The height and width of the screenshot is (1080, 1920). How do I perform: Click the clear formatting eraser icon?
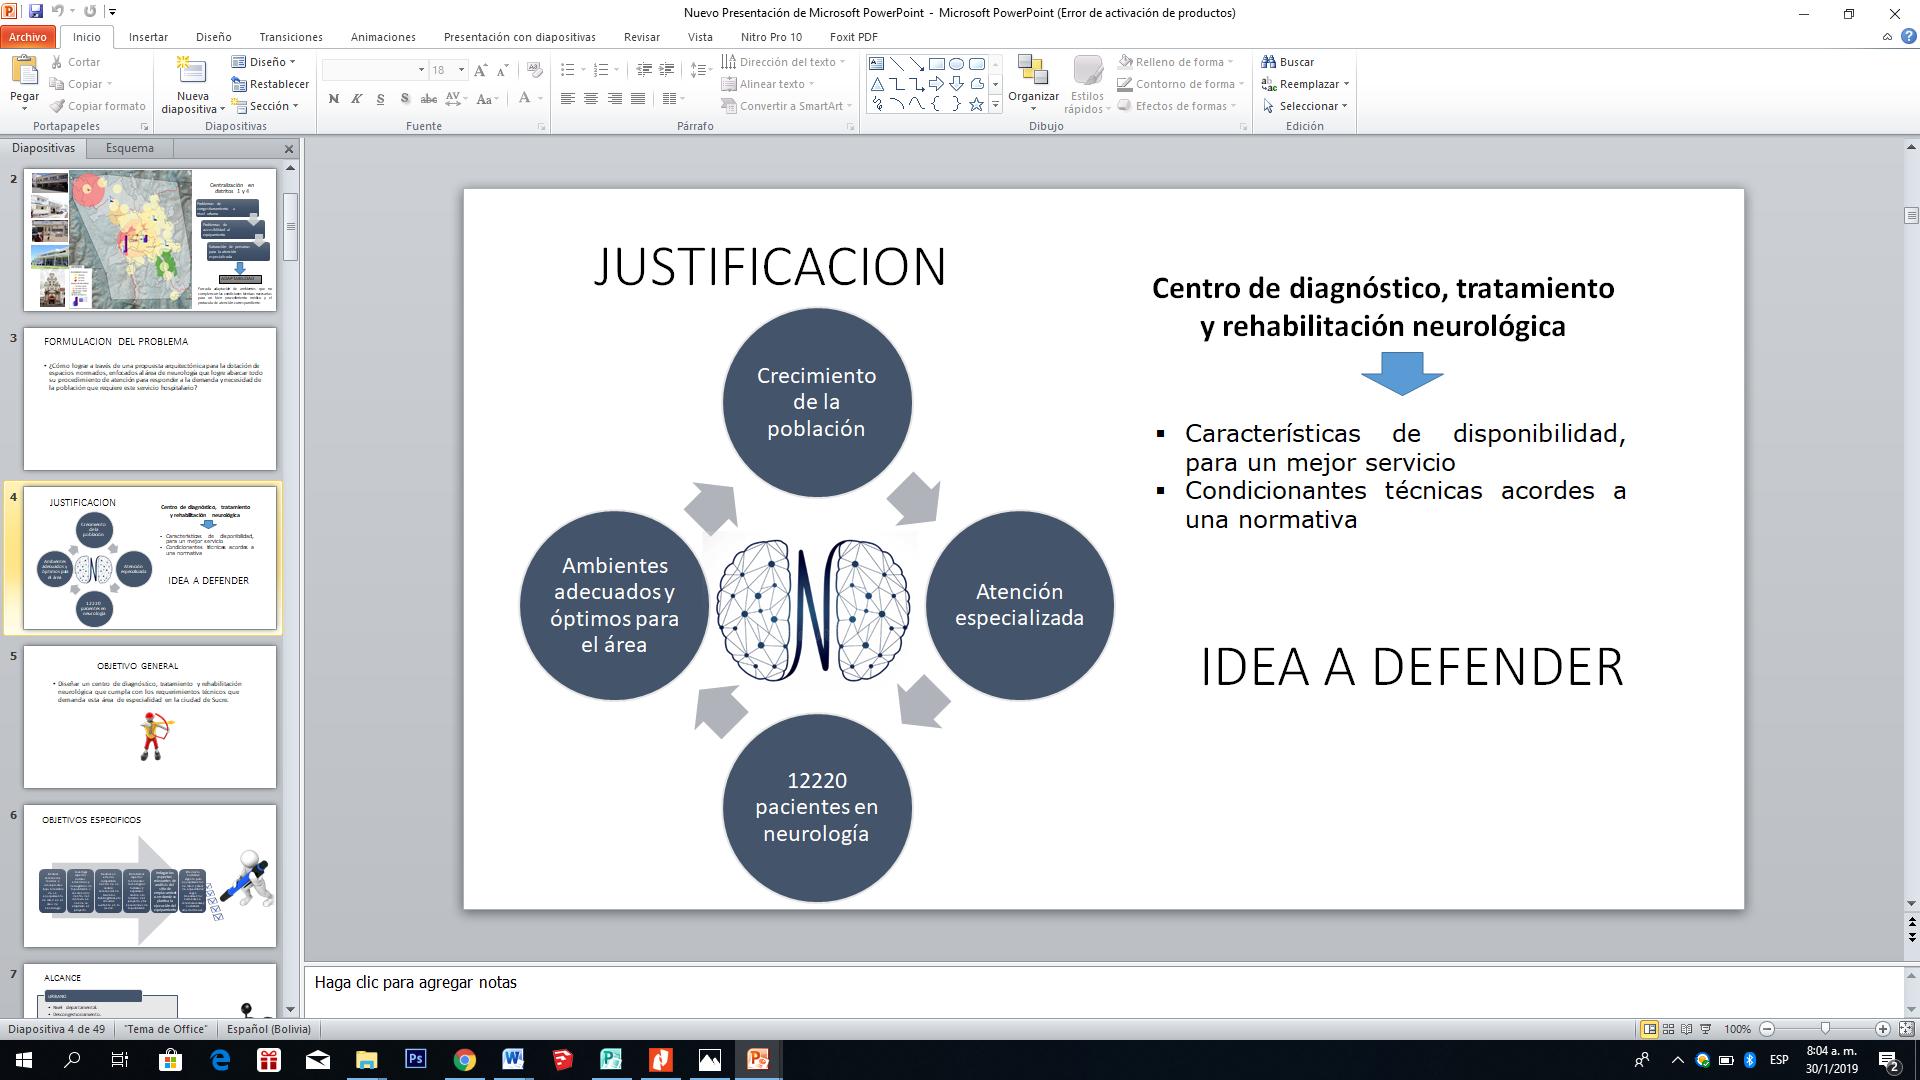tap(535, 69)
